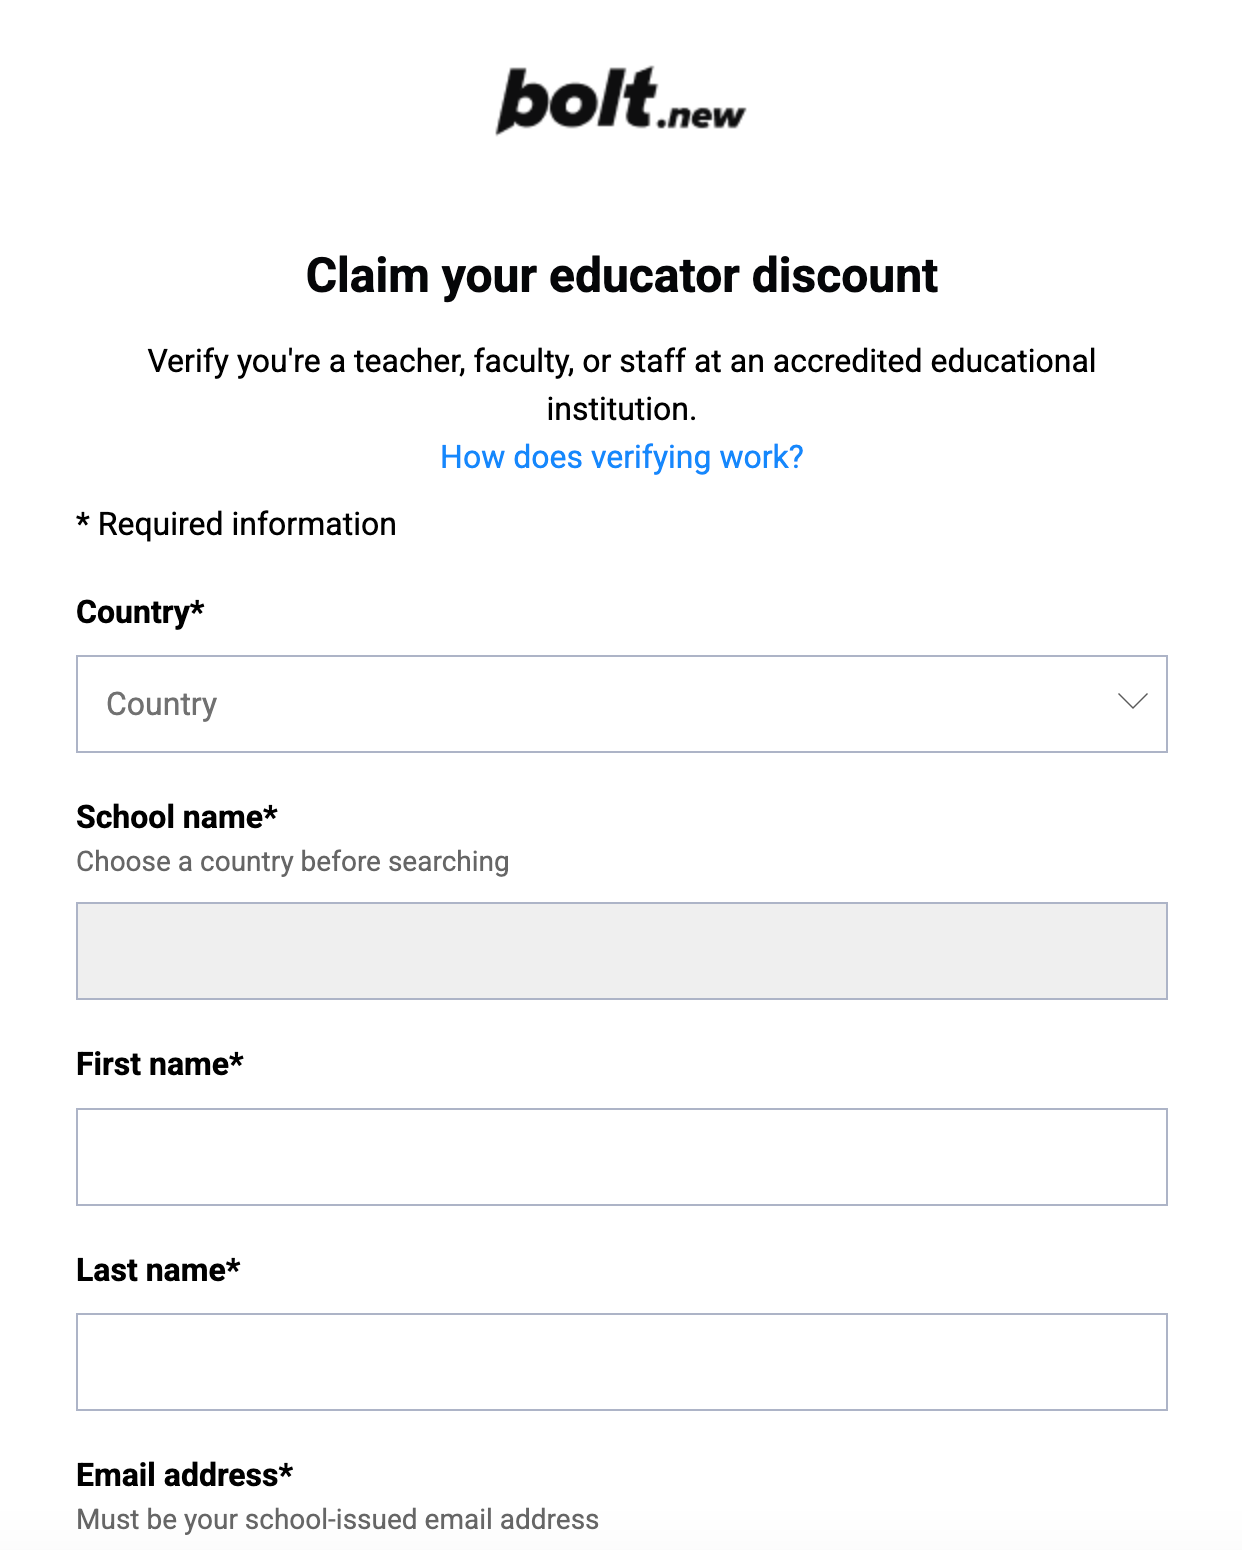Image resolution: width=1242 pixels, height=1550 pixels.
Task: Click the word 'institution.' in the description
Action: (621, 409)
